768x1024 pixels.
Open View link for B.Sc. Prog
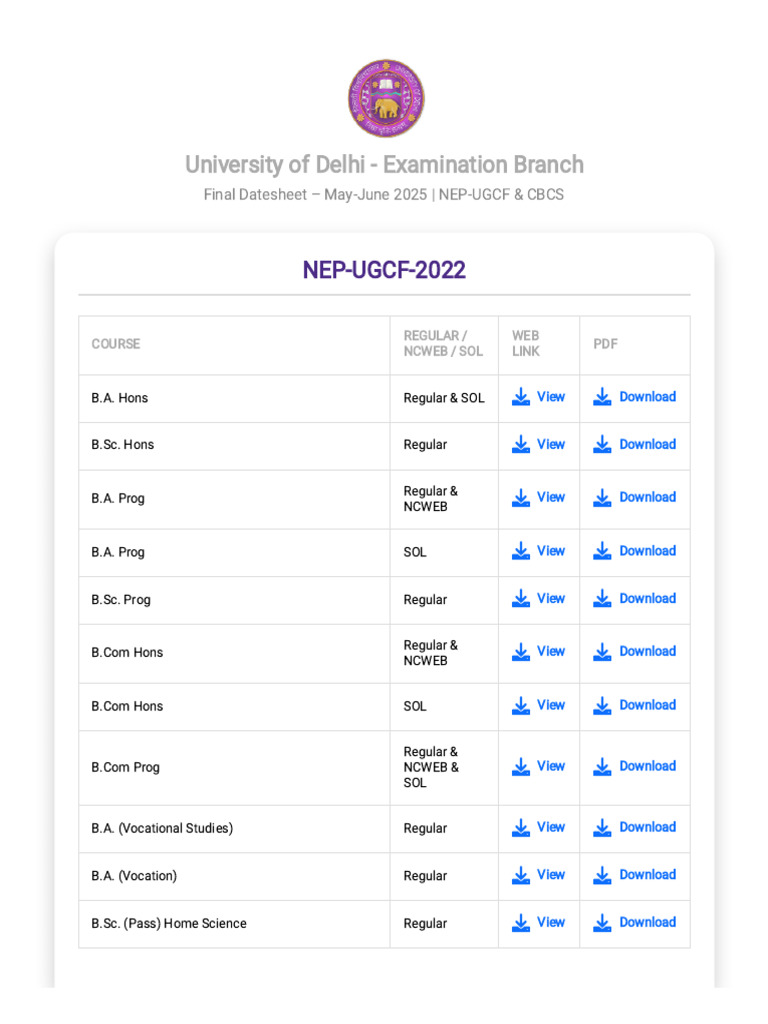coord(550,599)
